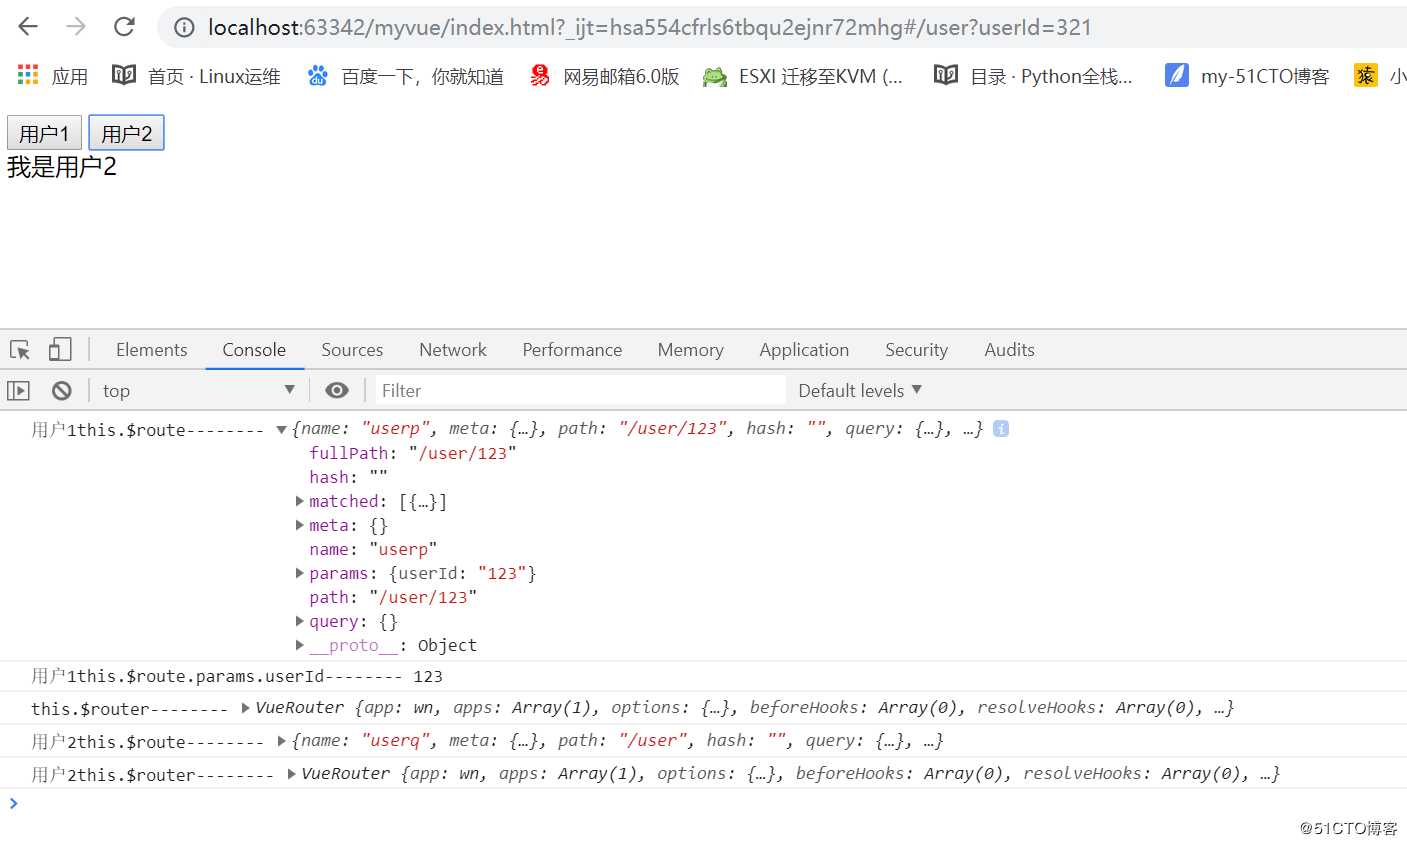Open the 网易邮箱6.0版 bookmark
1407x845 pixels.
pos(604,76)
